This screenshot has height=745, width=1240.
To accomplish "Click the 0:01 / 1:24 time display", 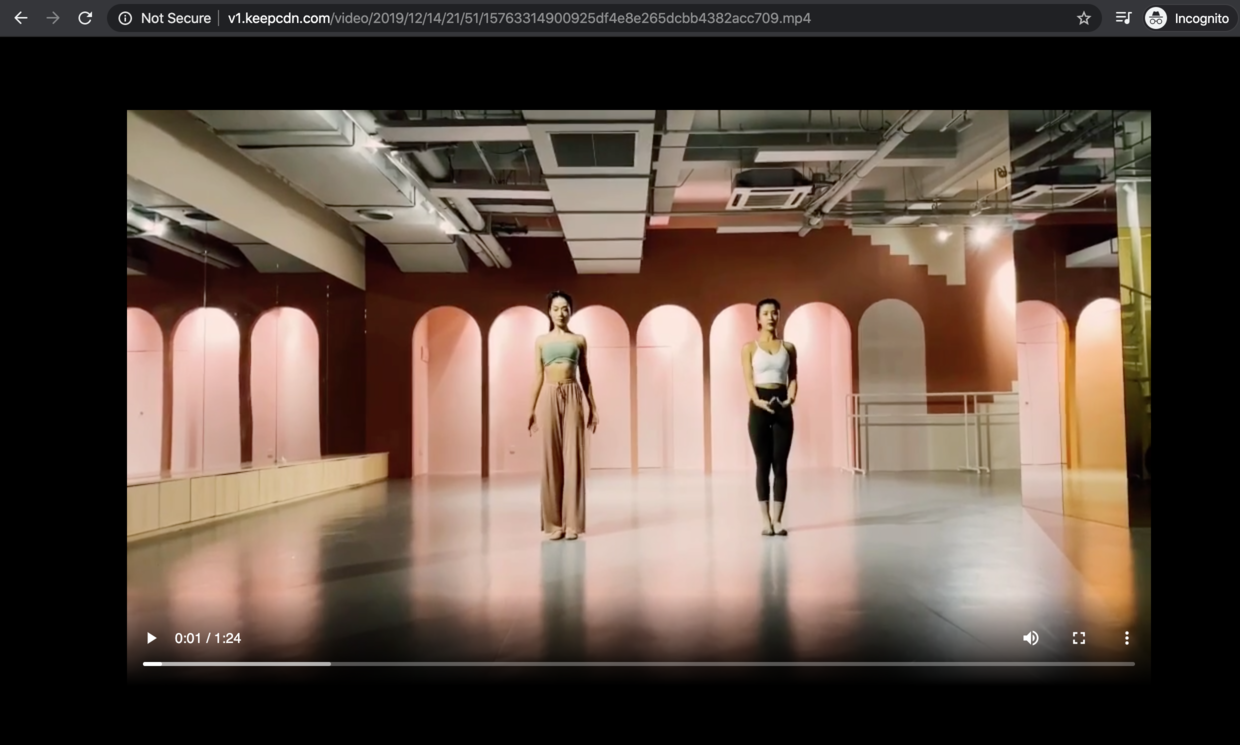I will [208, 638].
